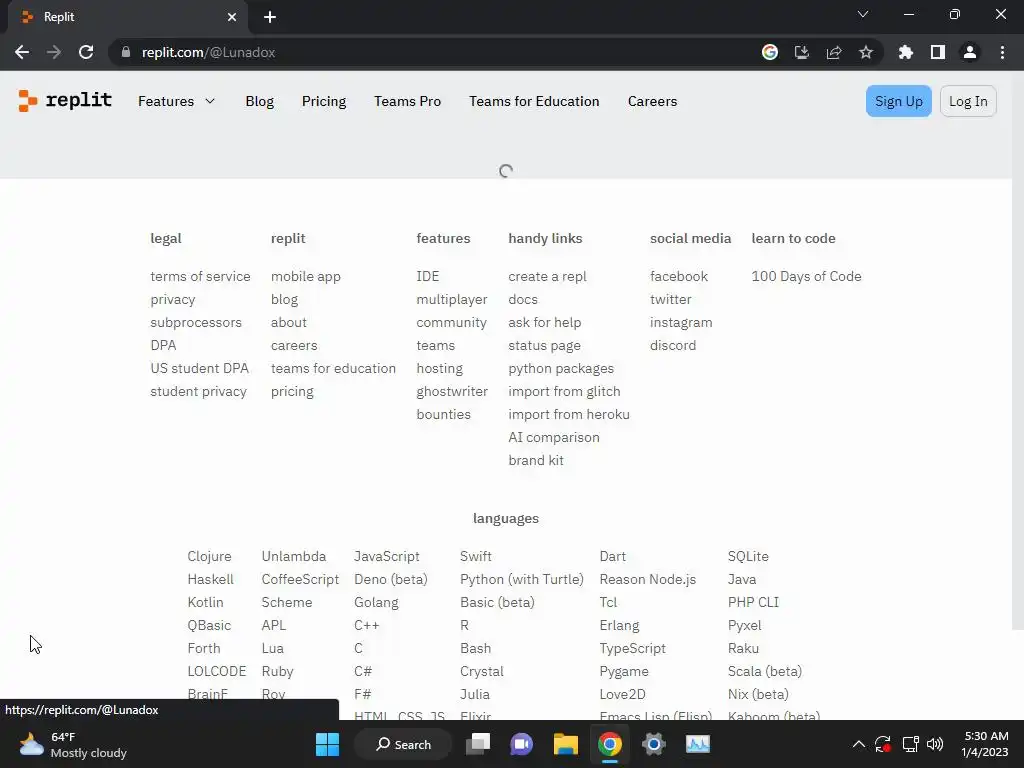
Task: Click the Replit logo in header
Action: [65, 101]
